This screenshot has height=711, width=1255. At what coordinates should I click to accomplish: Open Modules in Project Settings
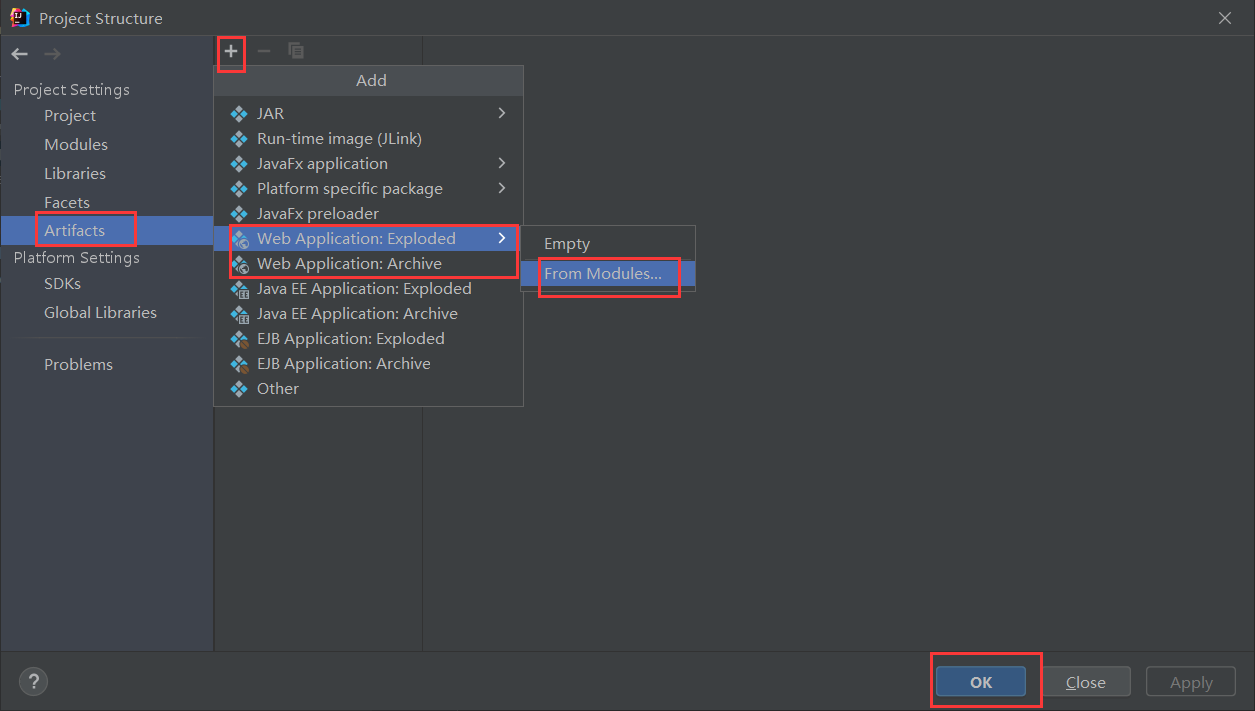coord(76,145)
